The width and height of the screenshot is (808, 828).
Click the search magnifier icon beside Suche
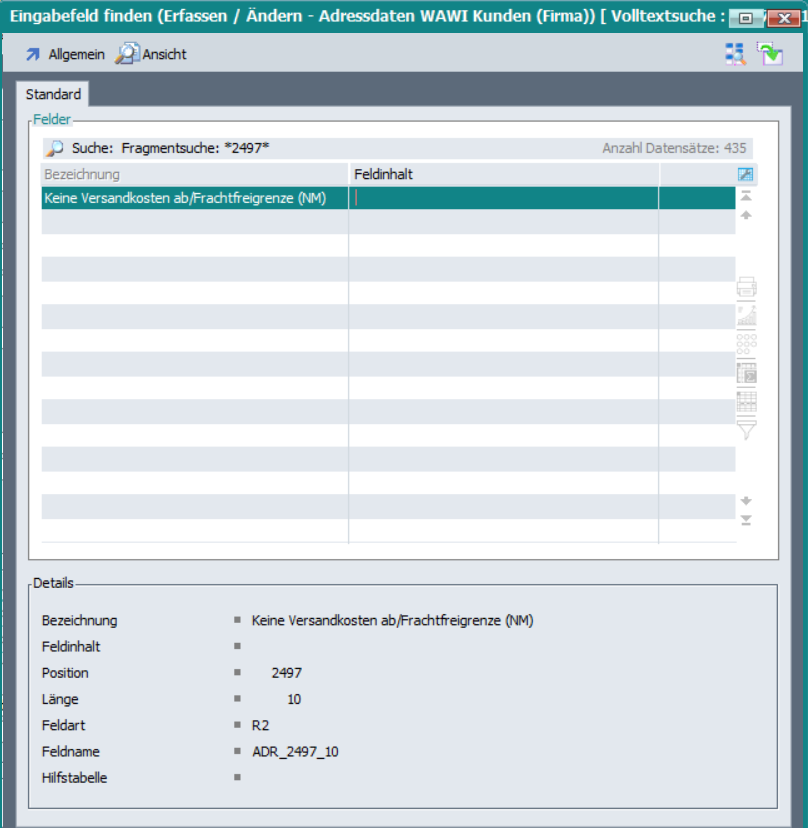pos(55,149)
